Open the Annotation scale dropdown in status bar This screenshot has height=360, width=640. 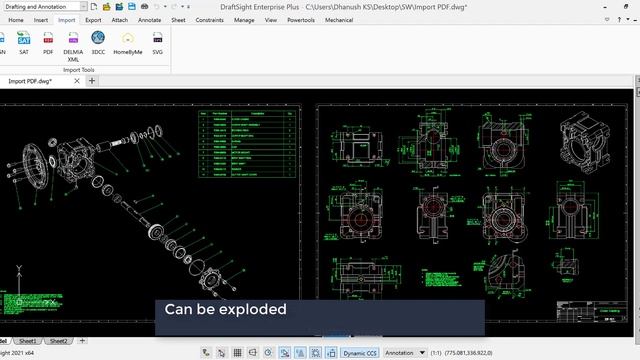[422, 353]
